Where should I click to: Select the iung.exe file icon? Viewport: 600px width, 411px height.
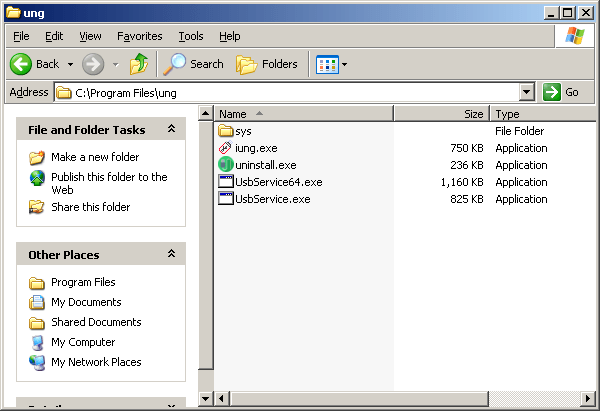coord(226,148)
